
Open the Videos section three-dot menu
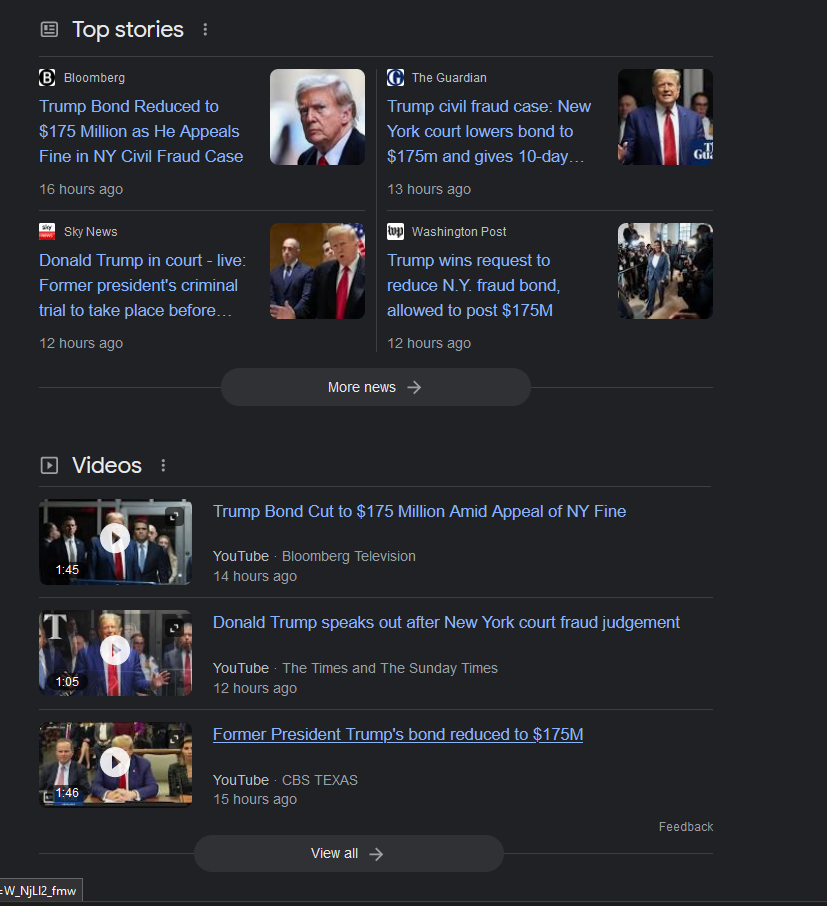(164, 465)
